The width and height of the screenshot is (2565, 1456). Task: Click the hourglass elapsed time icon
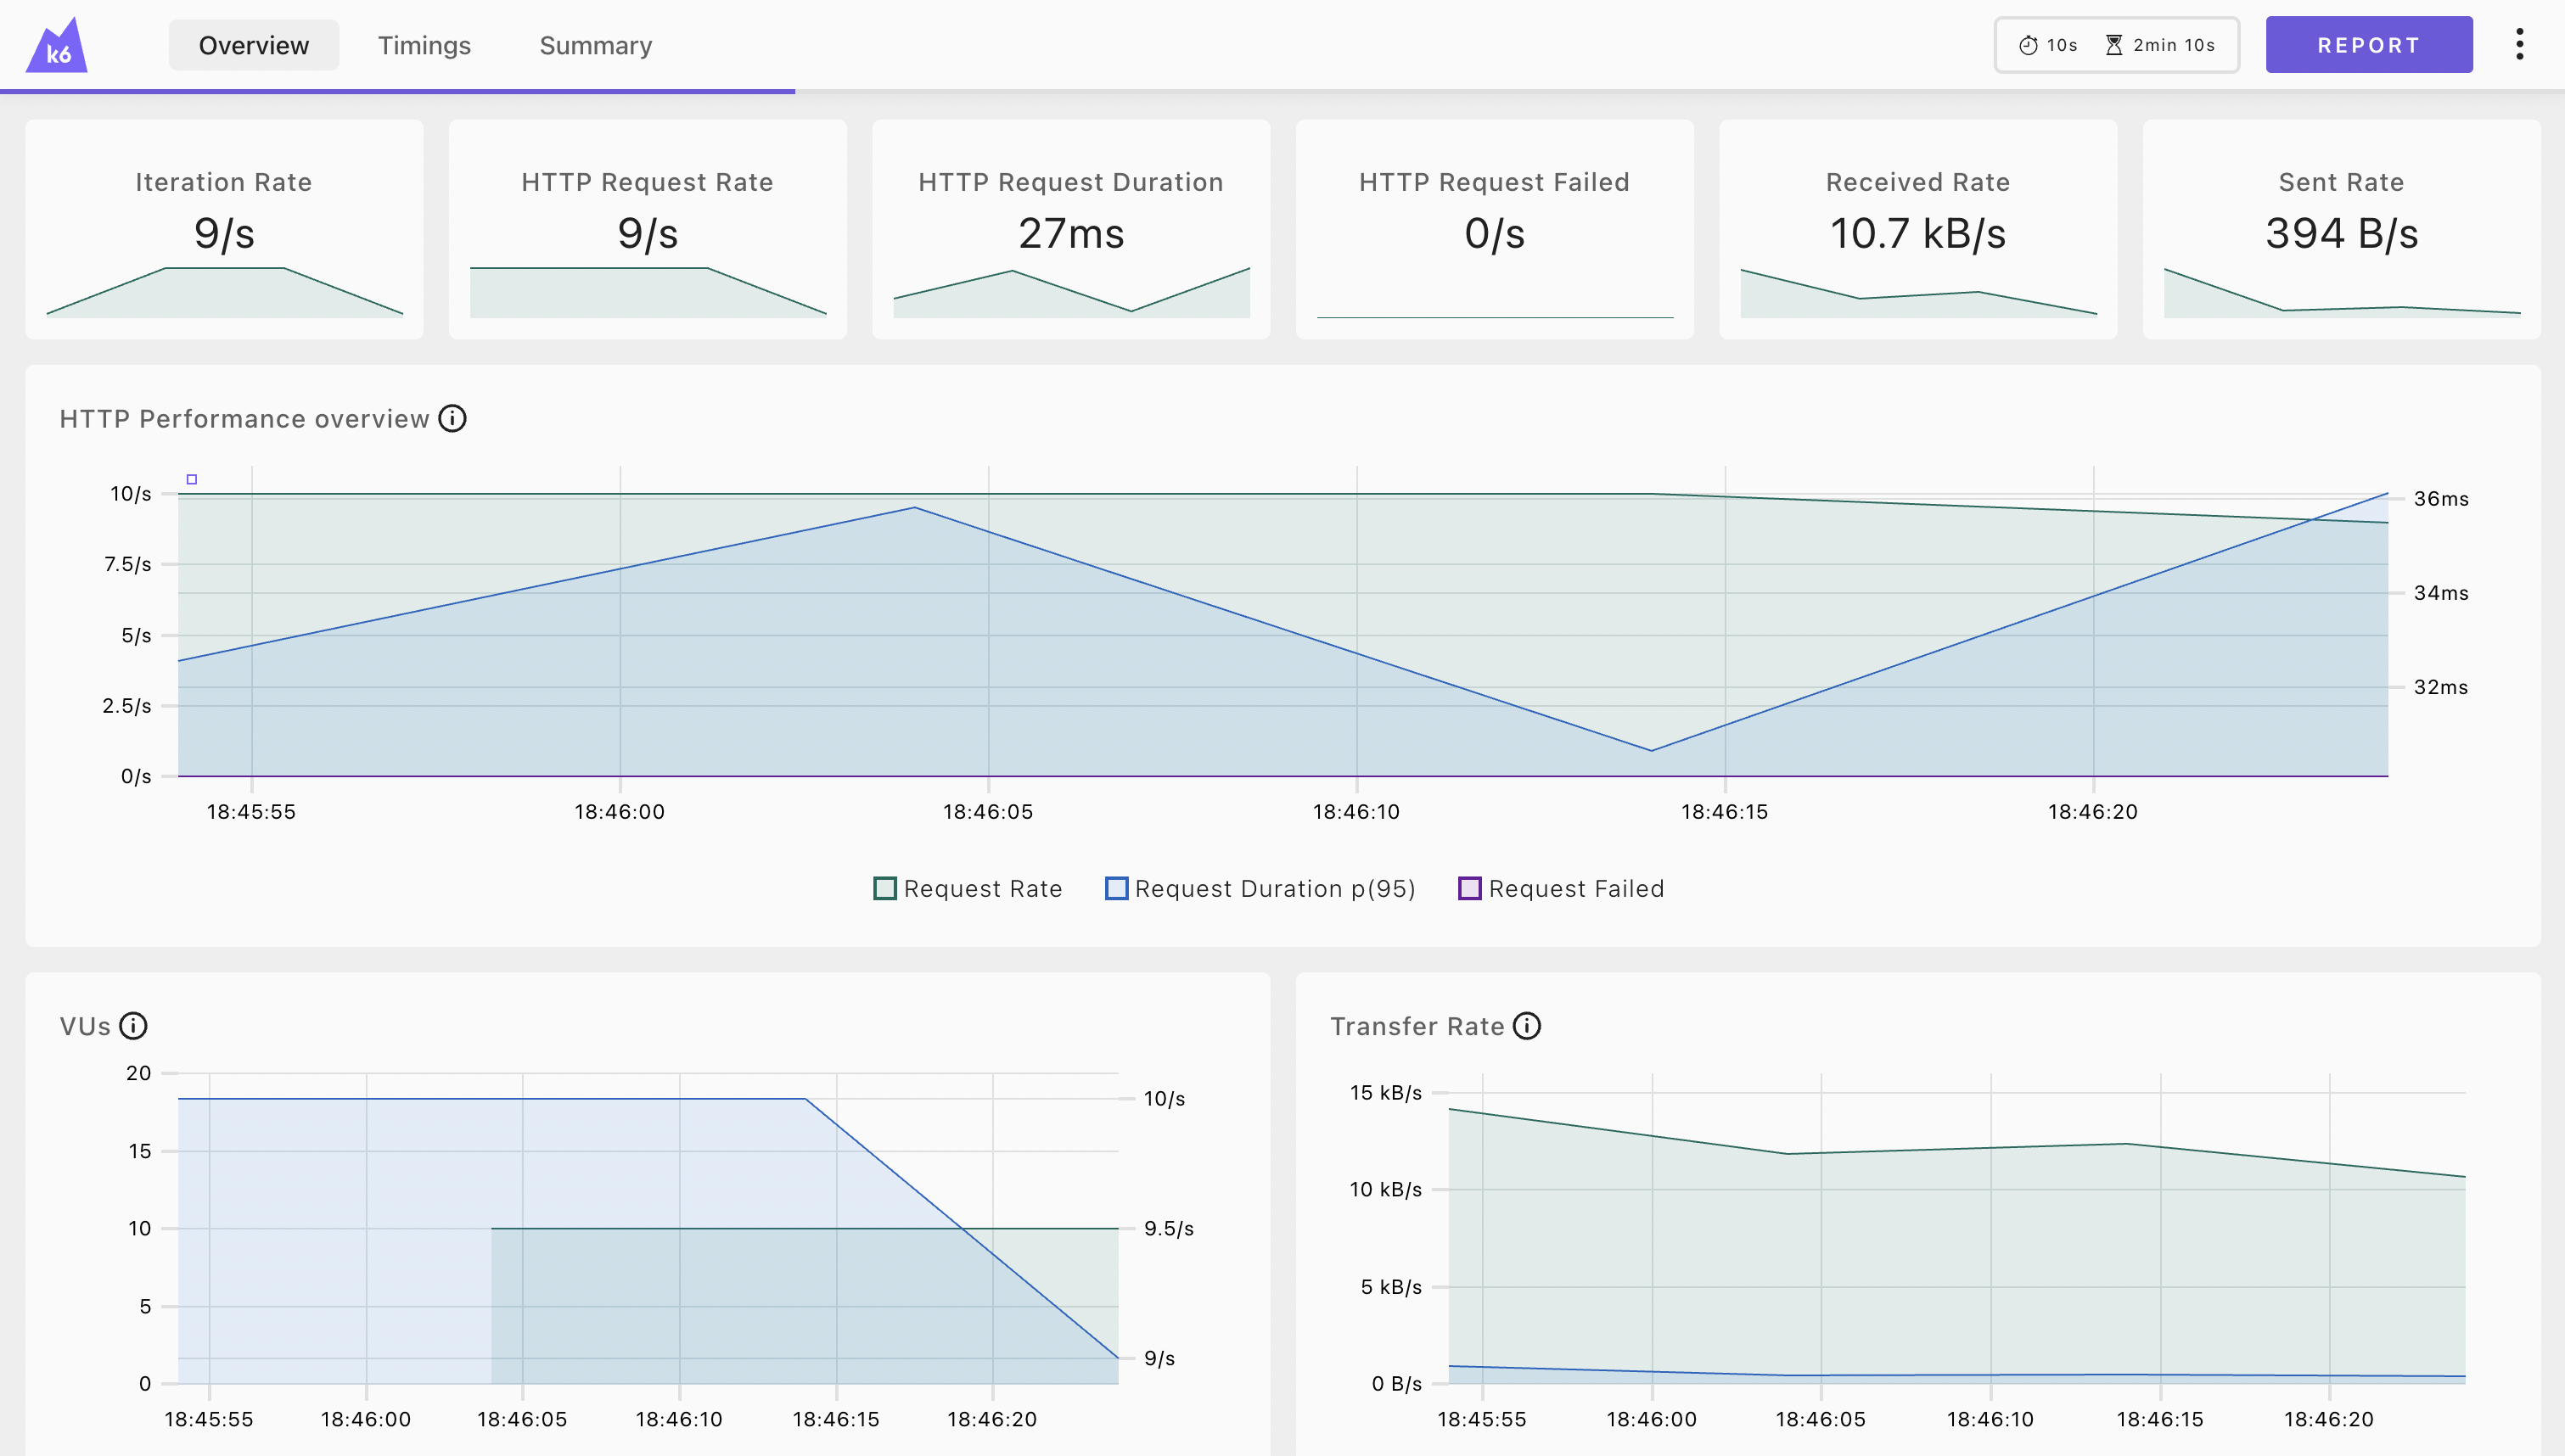tap(2114, 45)
